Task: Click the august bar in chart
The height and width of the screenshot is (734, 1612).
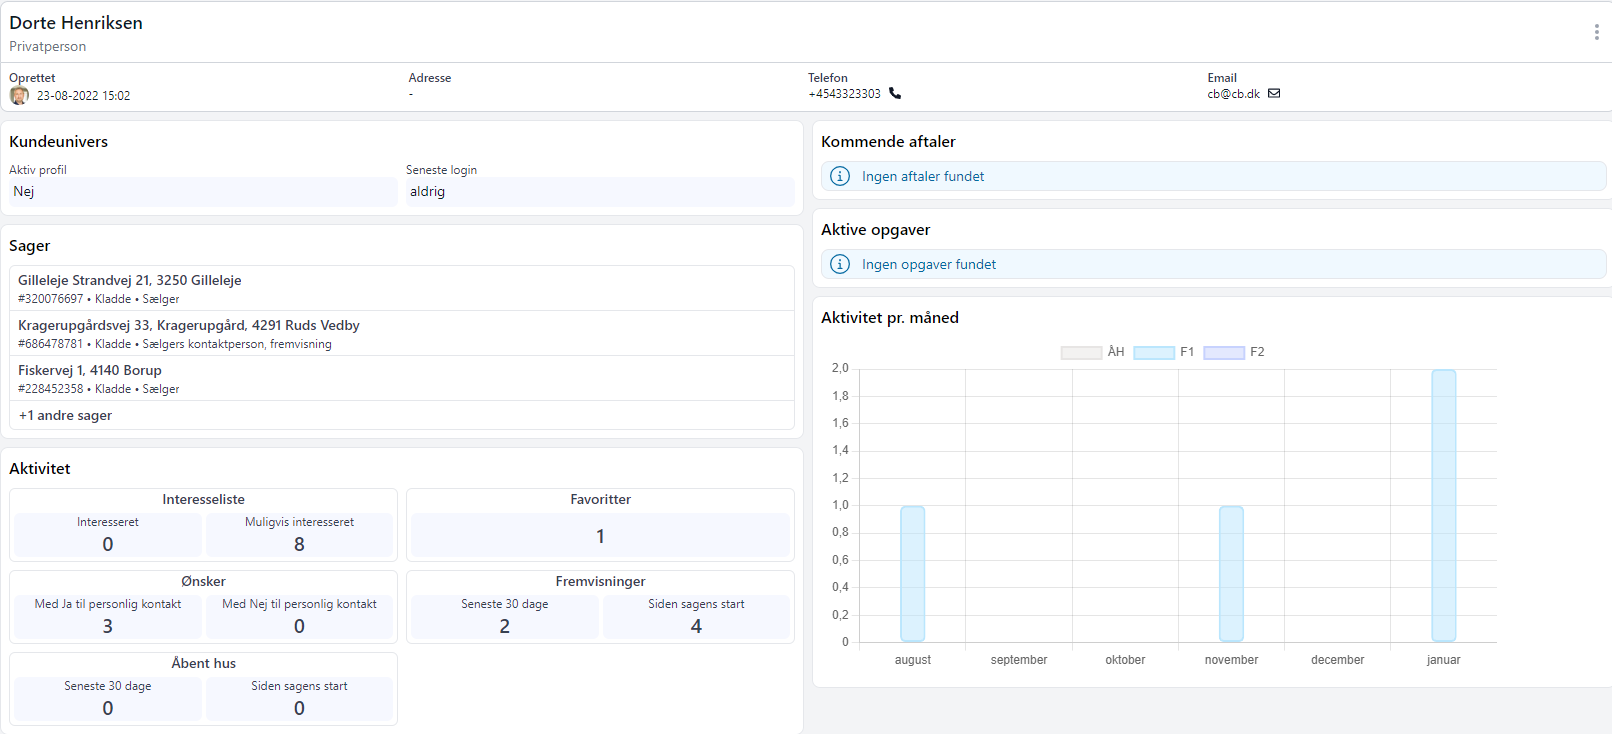Action: [x=912, y=573]
